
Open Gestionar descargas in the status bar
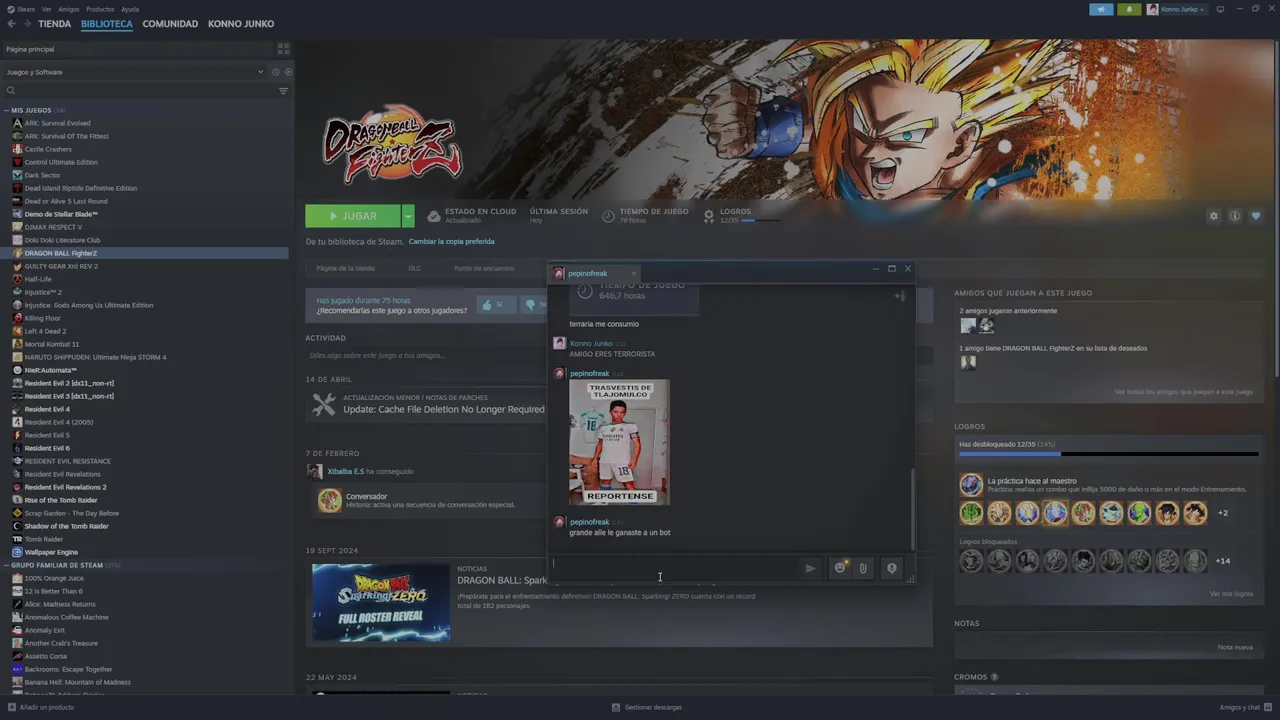tap(647, 707)
